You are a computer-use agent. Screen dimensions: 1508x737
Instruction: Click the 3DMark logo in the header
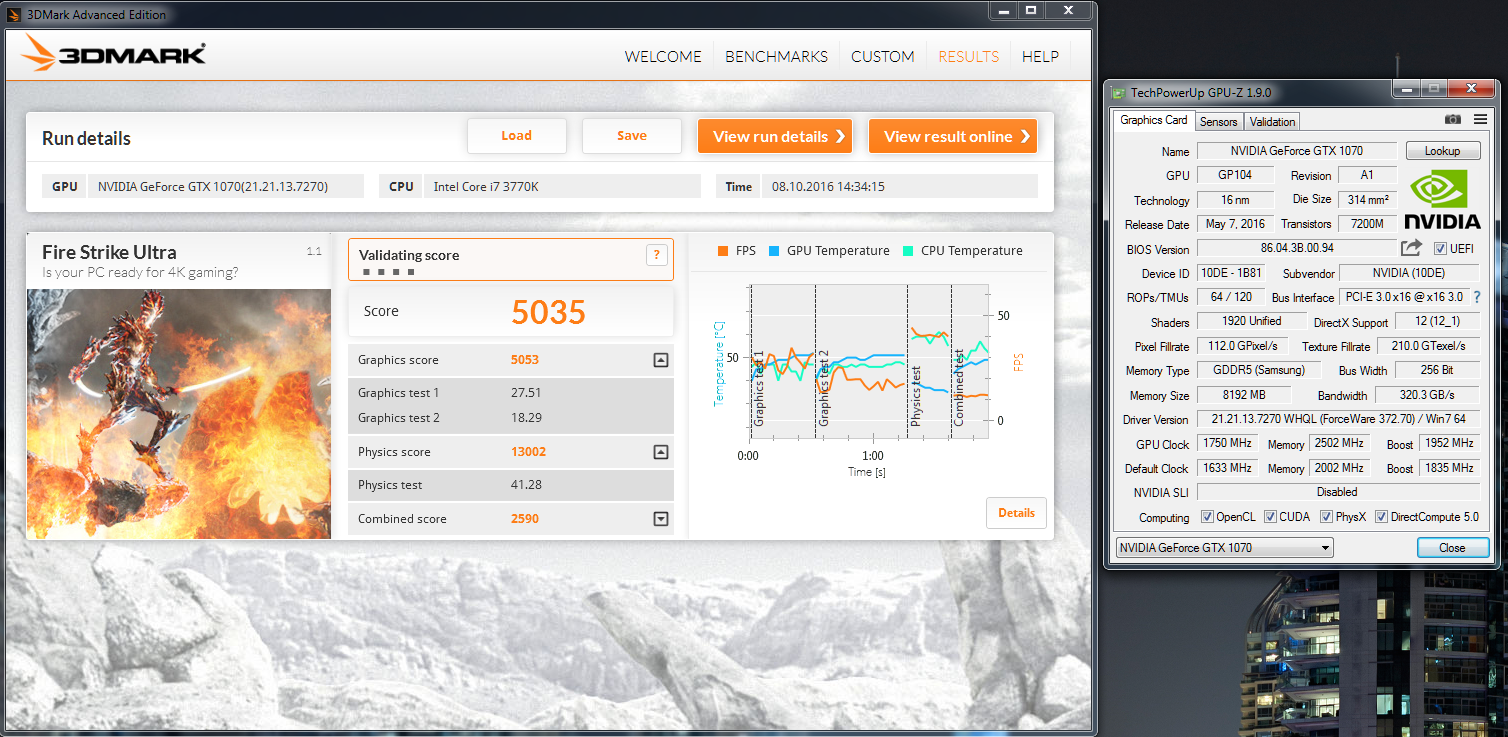click(x=114, y=53)
